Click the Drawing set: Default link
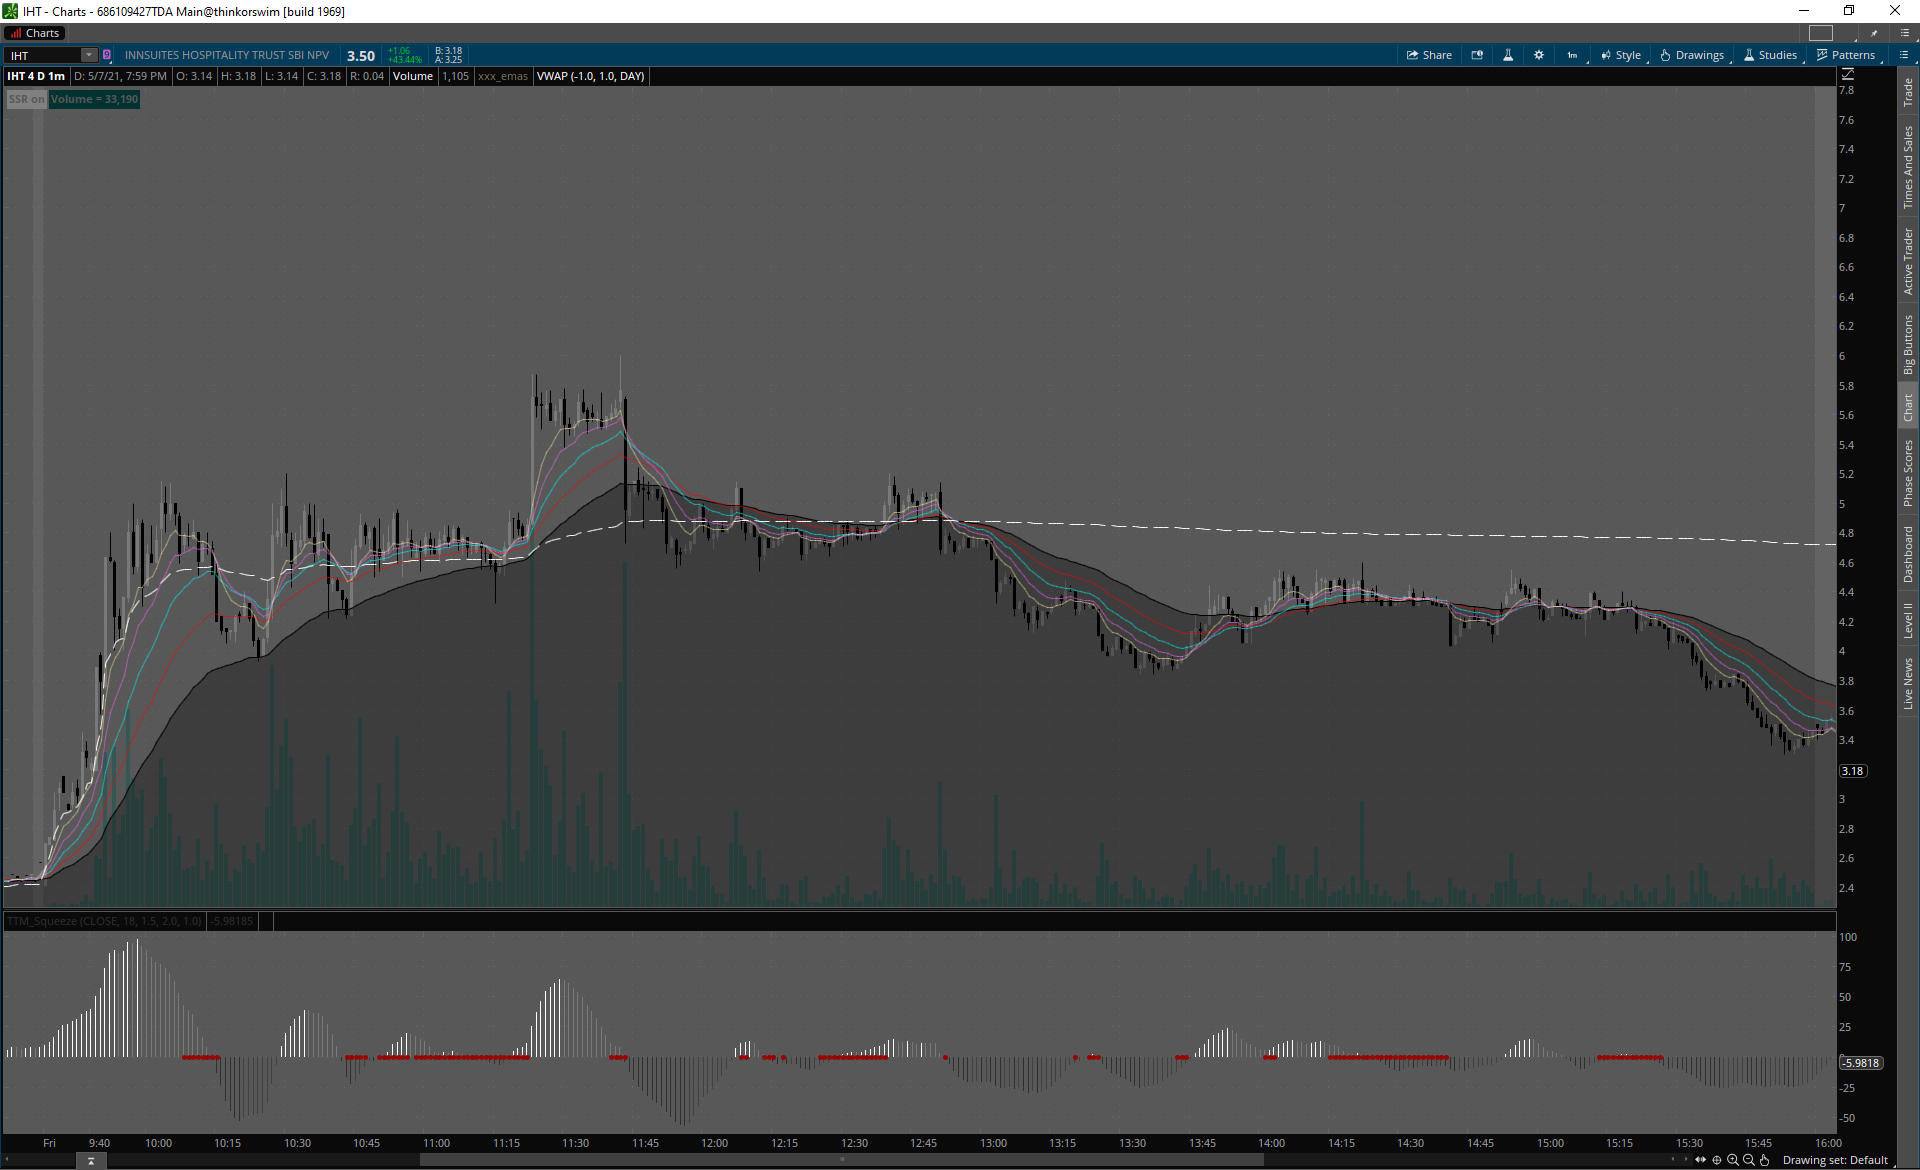This screenshot has width=1920, height=1170. (1835, 1160)
